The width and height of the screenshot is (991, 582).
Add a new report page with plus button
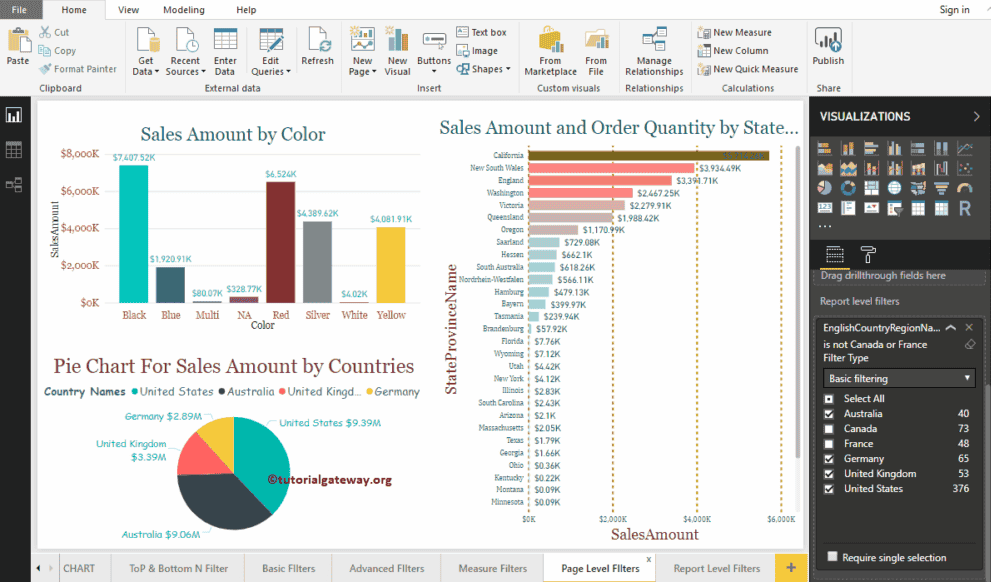790,566
